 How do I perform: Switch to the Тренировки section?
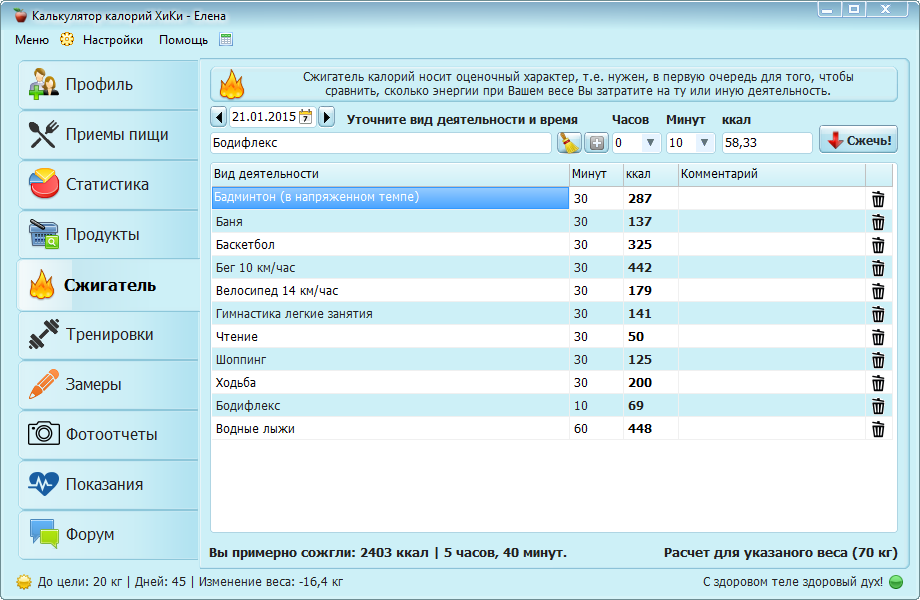click(x=108, y=335)
